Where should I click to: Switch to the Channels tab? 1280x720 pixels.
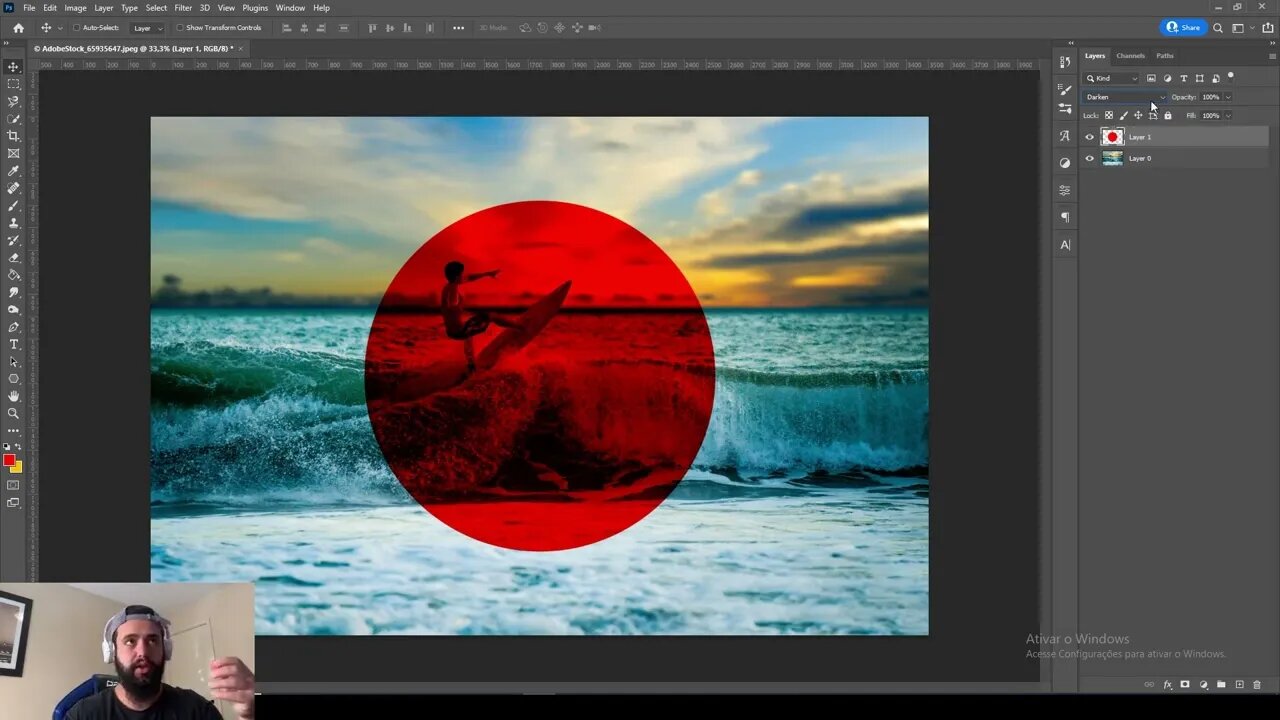tap(1131, 56)
